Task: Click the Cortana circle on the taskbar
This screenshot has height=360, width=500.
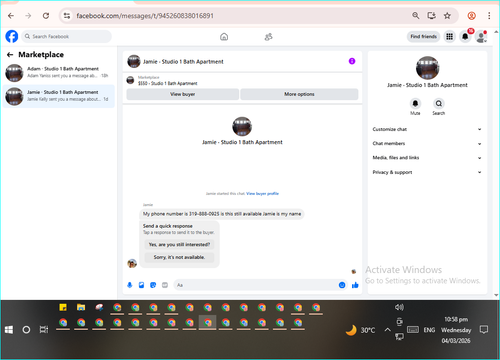Action: (x=26, y=330)
